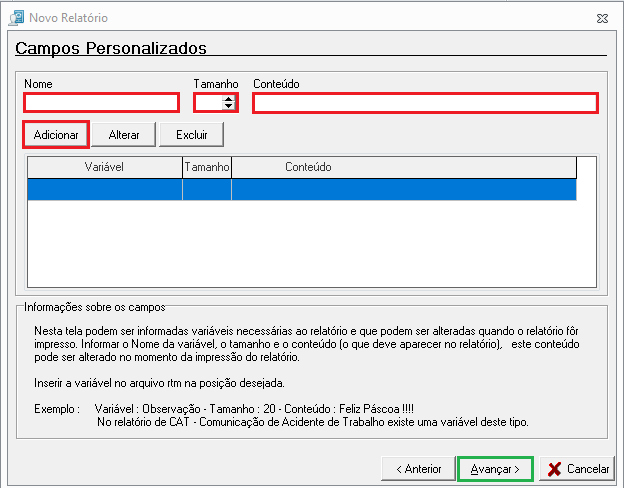Image resolution: width=624 pixels, height=488 pixels.
Task: Proceed with the Avançar button
Action: [x=495, y=469]
